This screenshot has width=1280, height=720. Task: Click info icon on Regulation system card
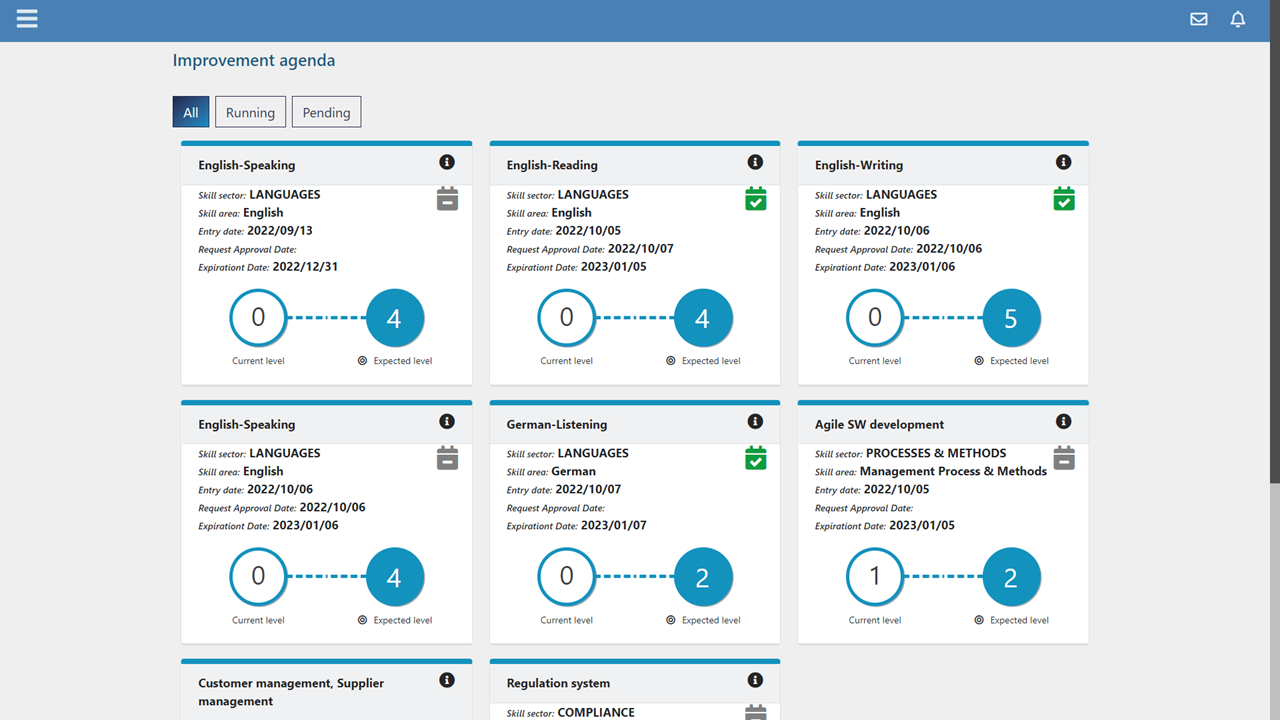pyautogui.click(x=755, y=680)
